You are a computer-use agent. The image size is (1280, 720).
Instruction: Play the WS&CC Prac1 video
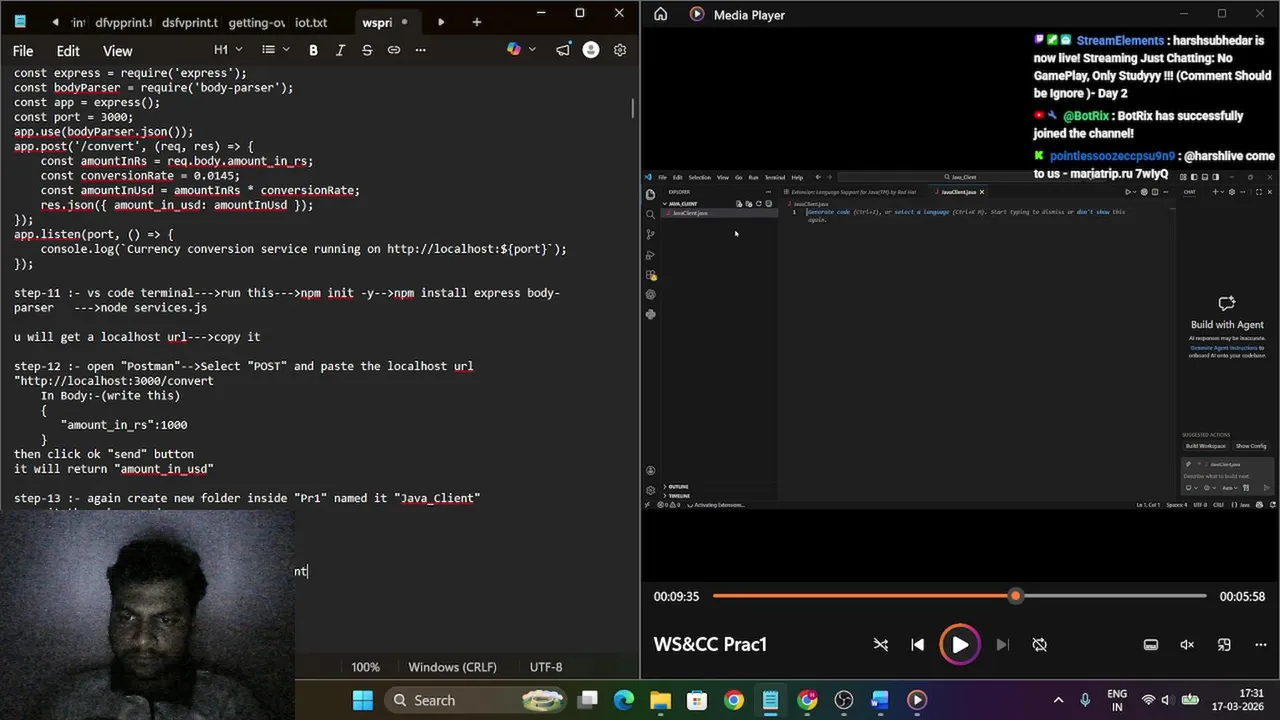(x=959, y=645)
